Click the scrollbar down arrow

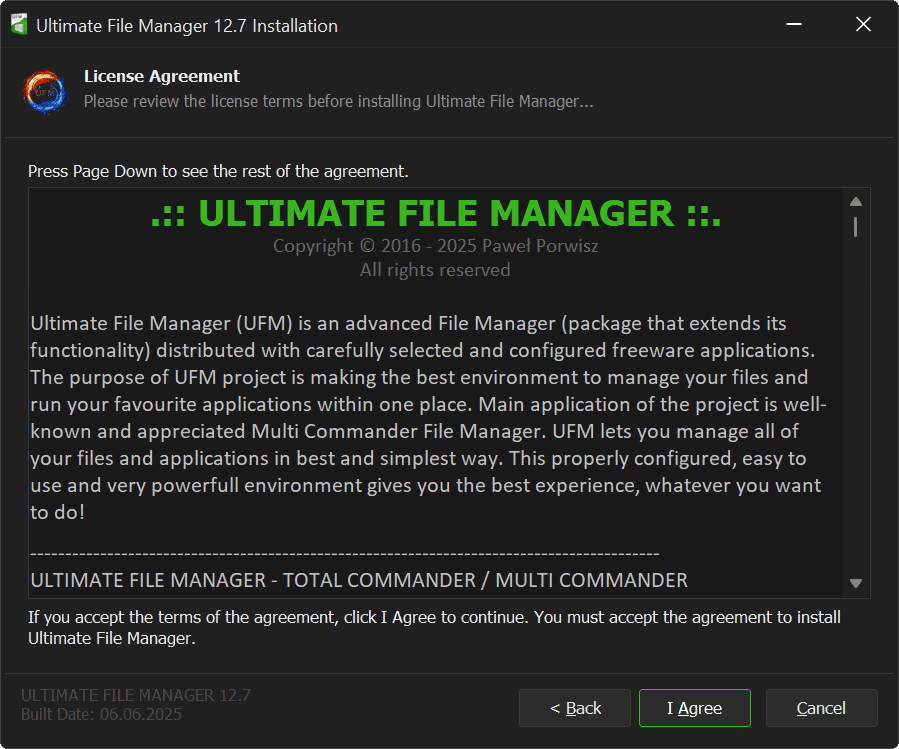(856, 583)
